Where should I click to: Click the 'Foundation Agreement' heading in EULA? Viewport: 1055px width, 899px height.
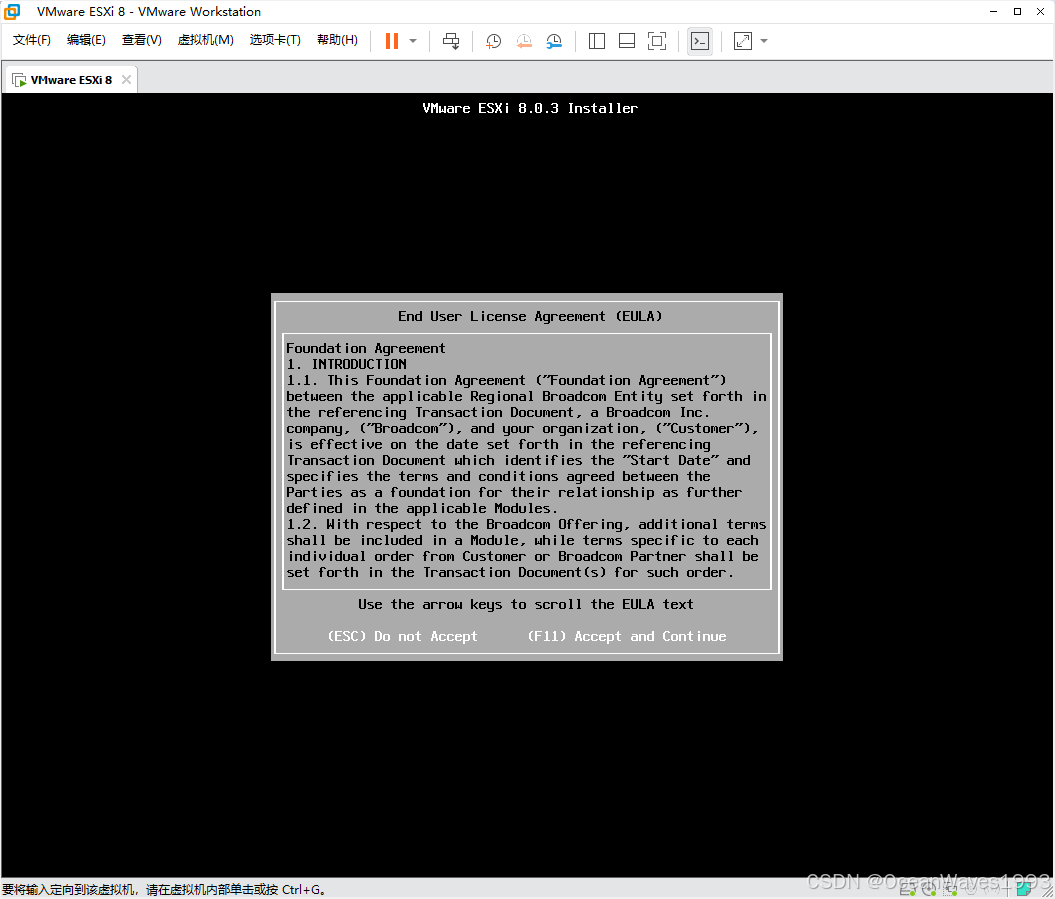(365, 348)
